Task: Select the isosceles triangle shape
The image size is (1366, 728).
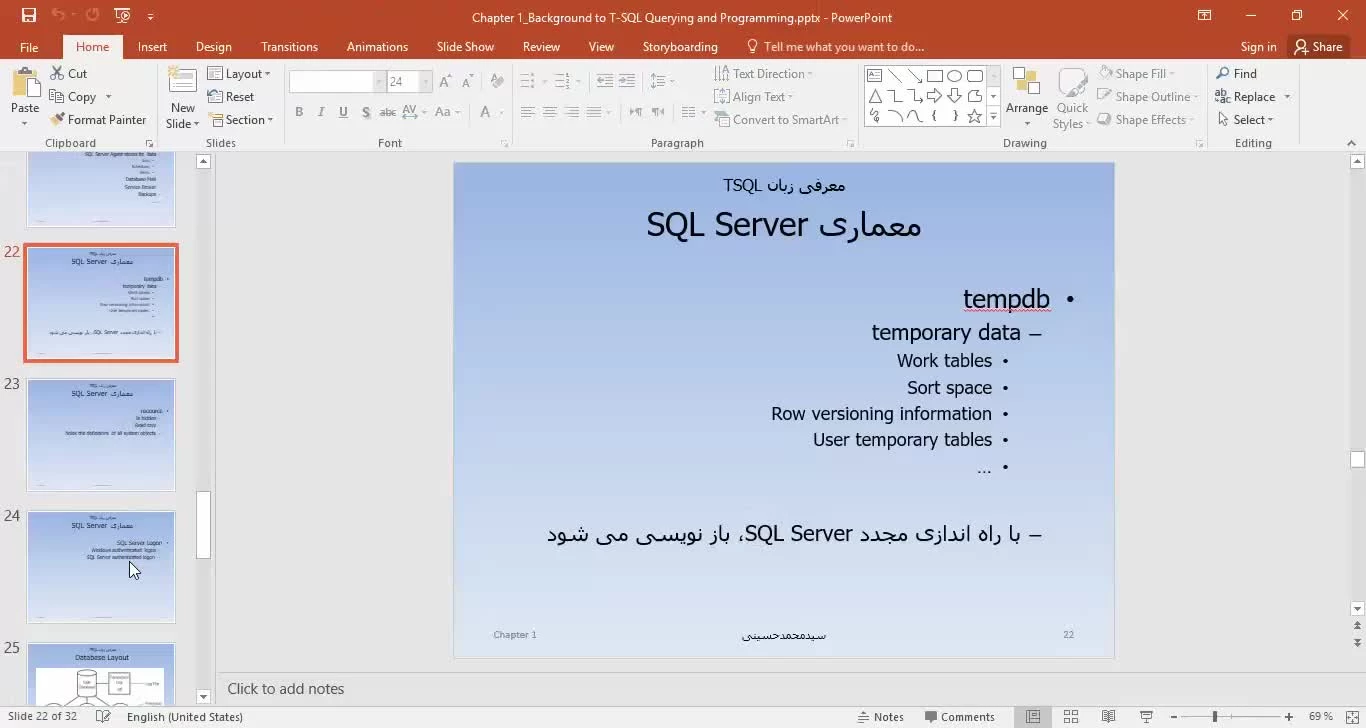Action: click(x=875, y=96)
